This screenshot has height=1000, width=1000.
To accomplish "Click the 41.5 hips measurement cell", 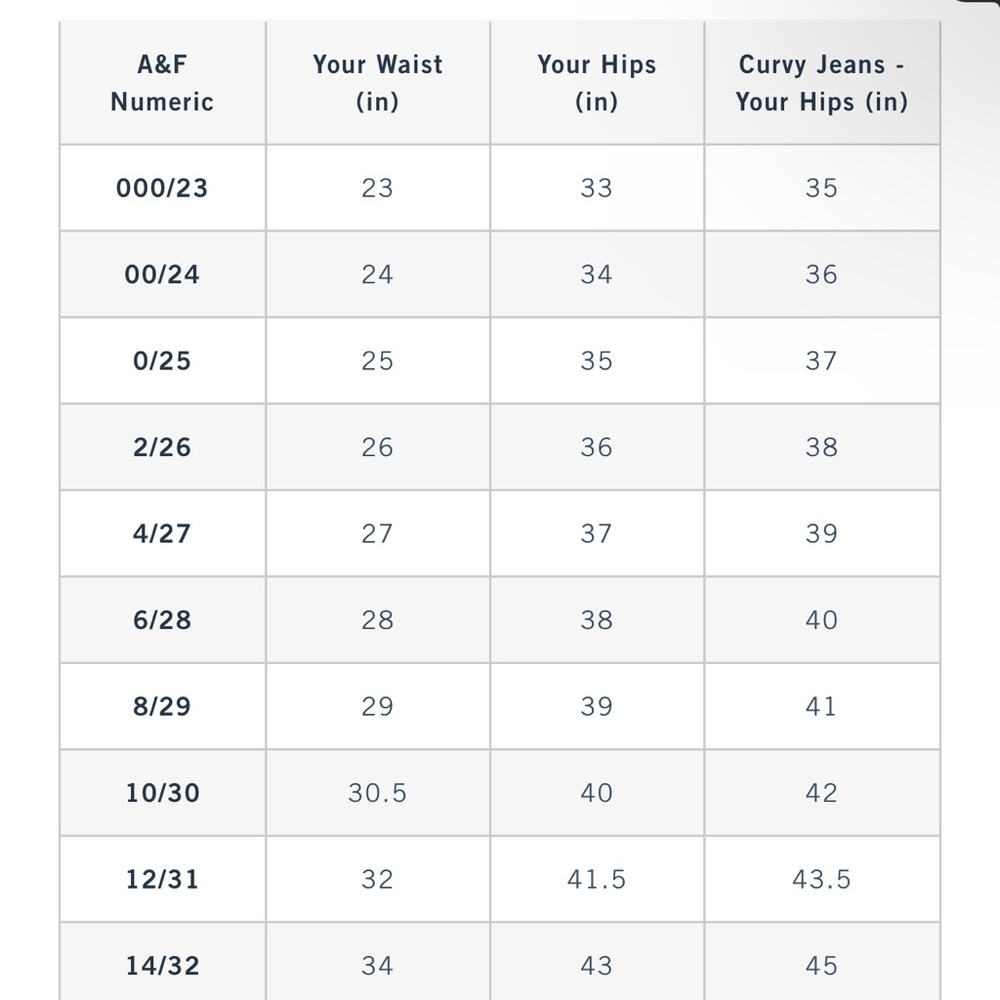I will point(596,879).
